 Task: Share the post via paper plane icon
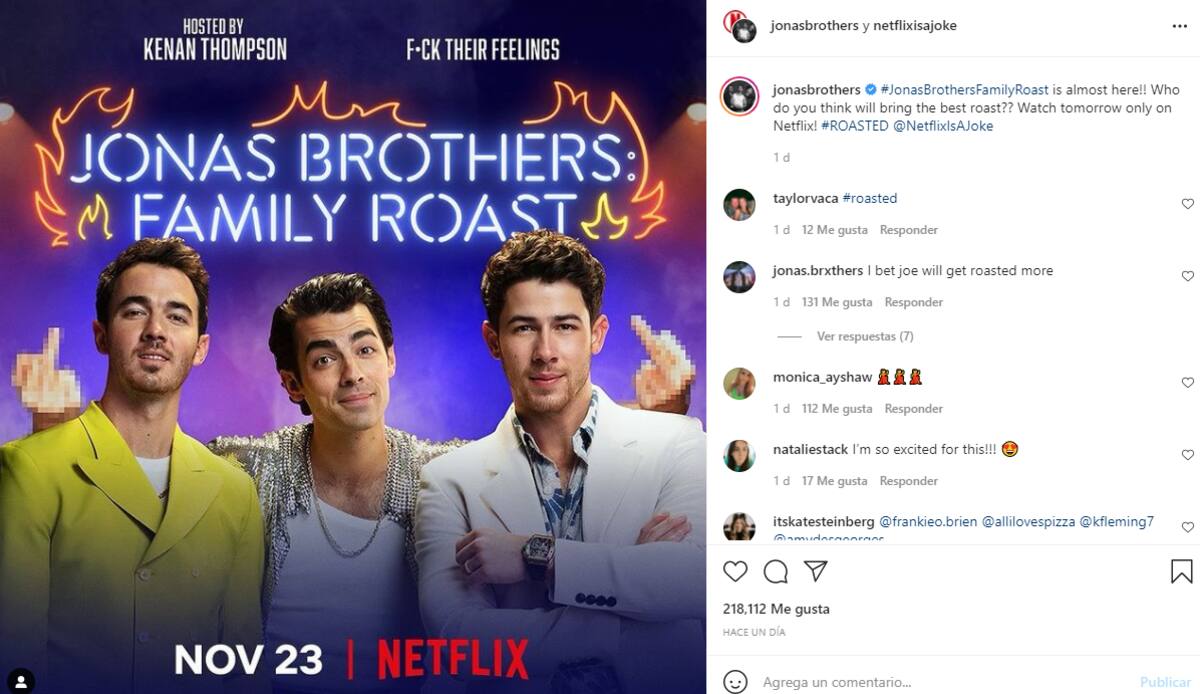(816, 571)
